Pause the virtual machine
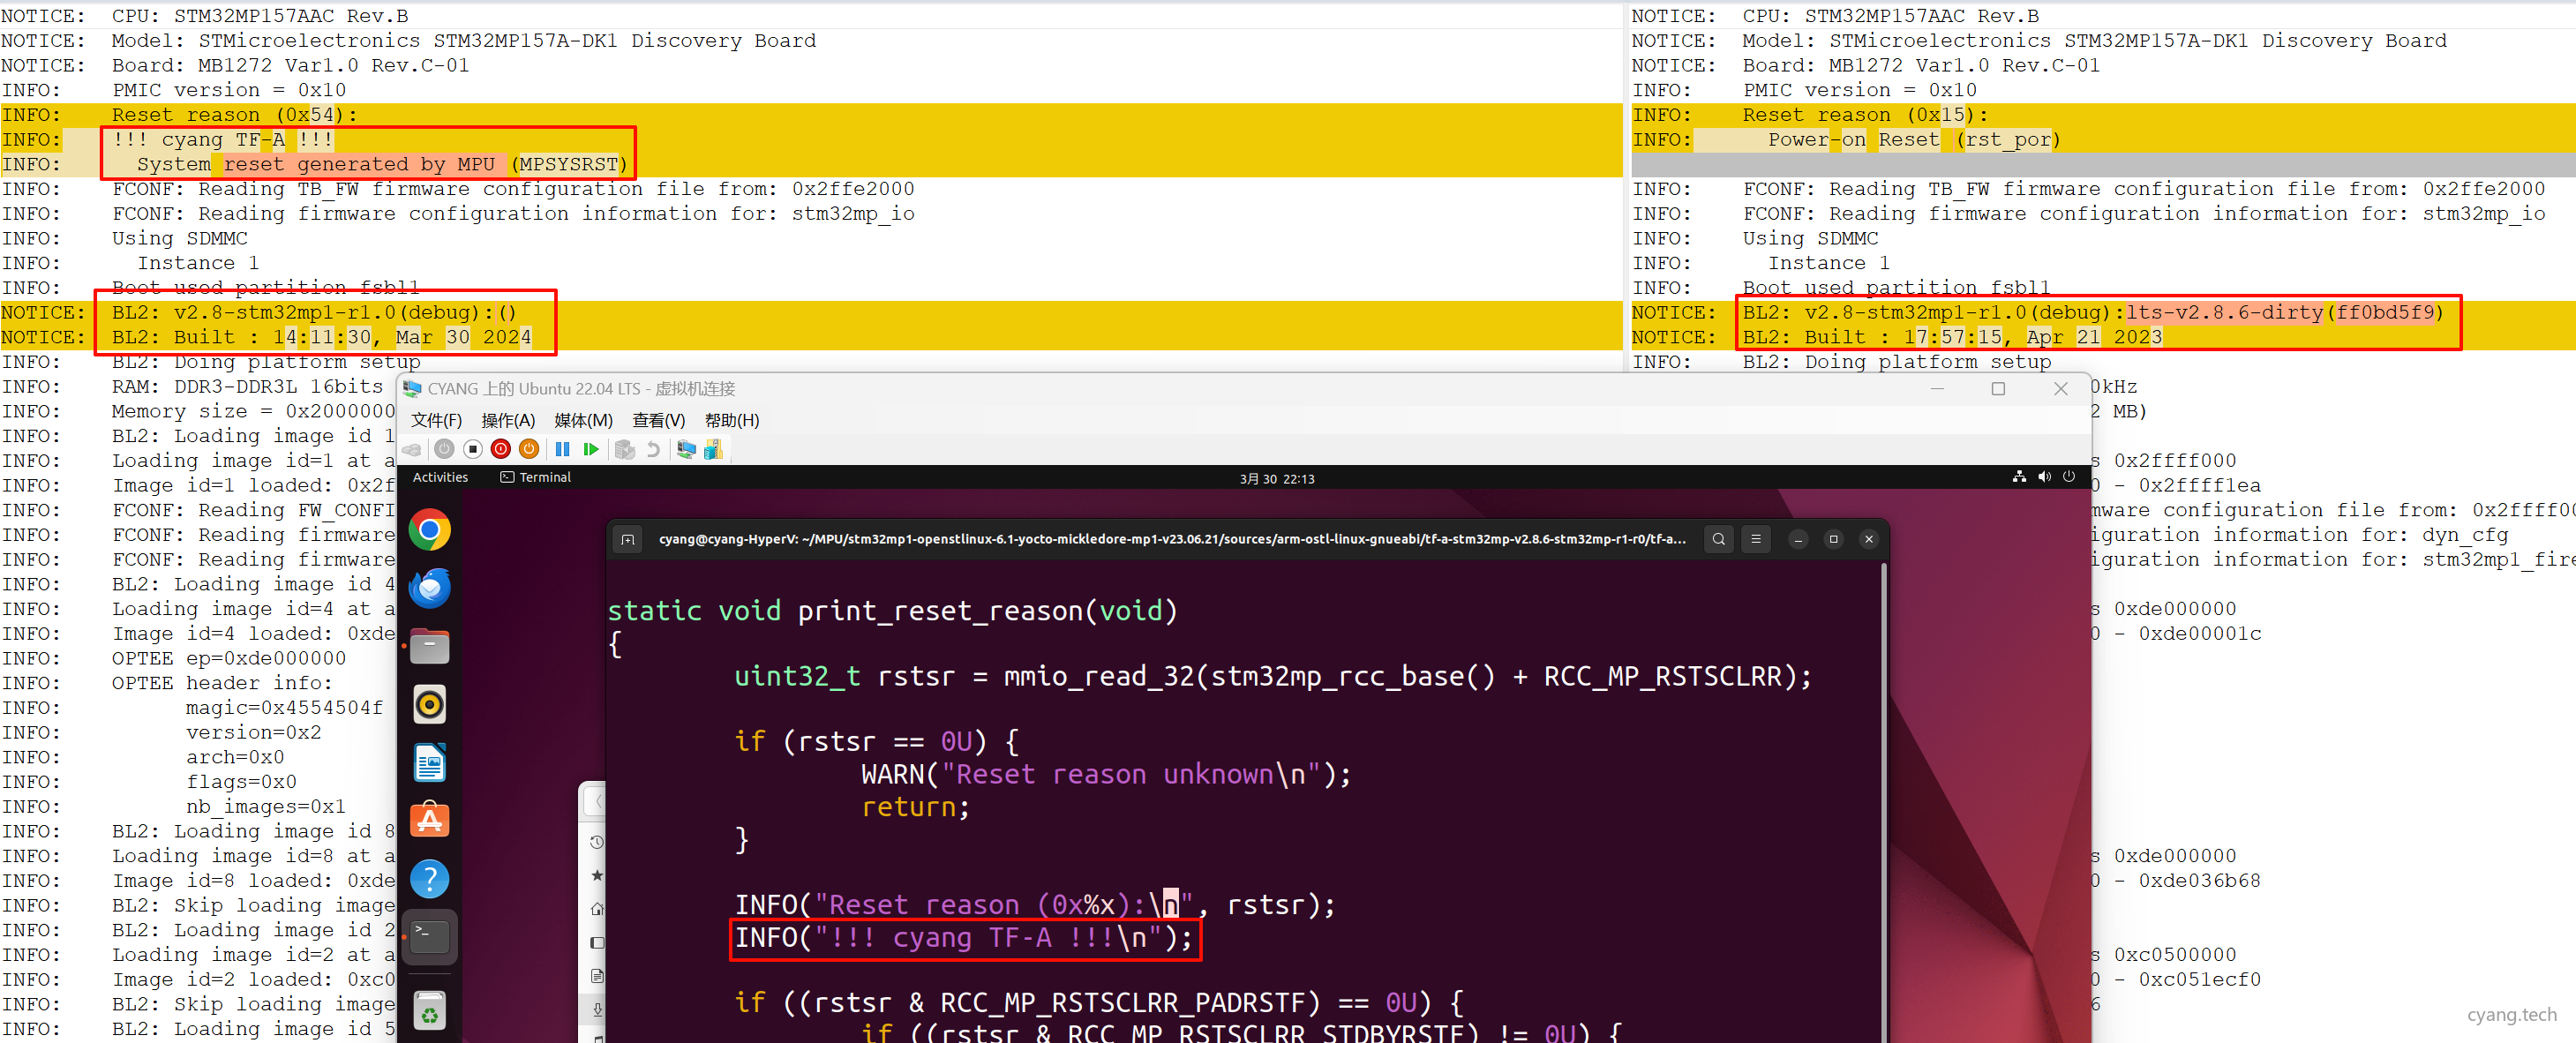 (562, 449)
